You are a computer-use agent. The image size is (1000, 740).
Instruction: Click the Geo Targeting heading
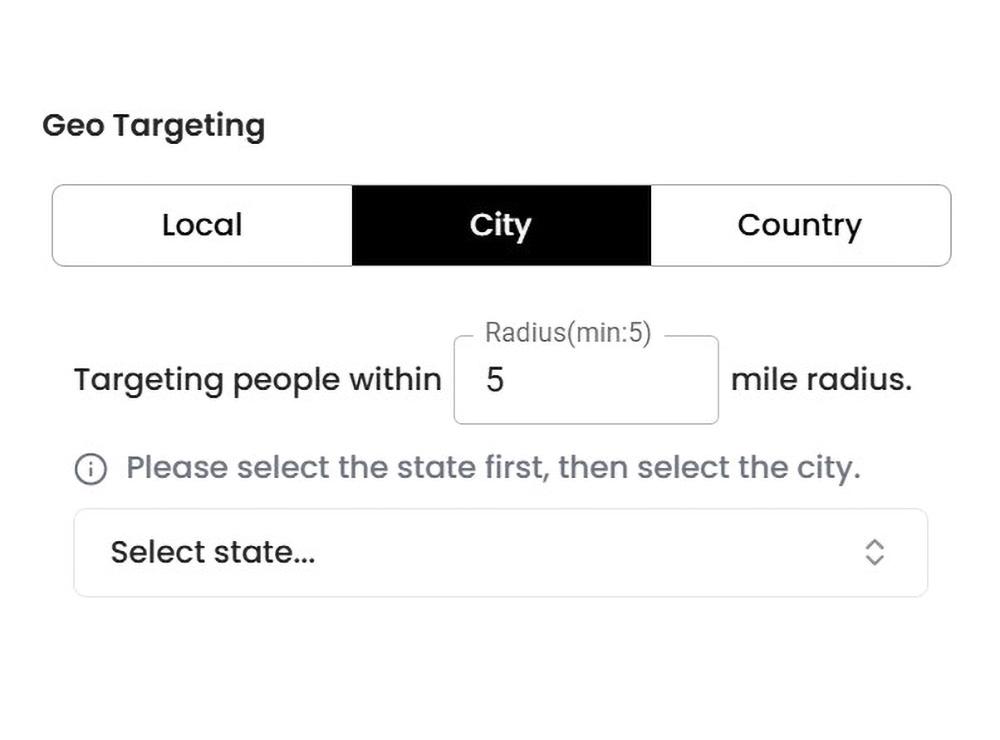coord(153,124)
